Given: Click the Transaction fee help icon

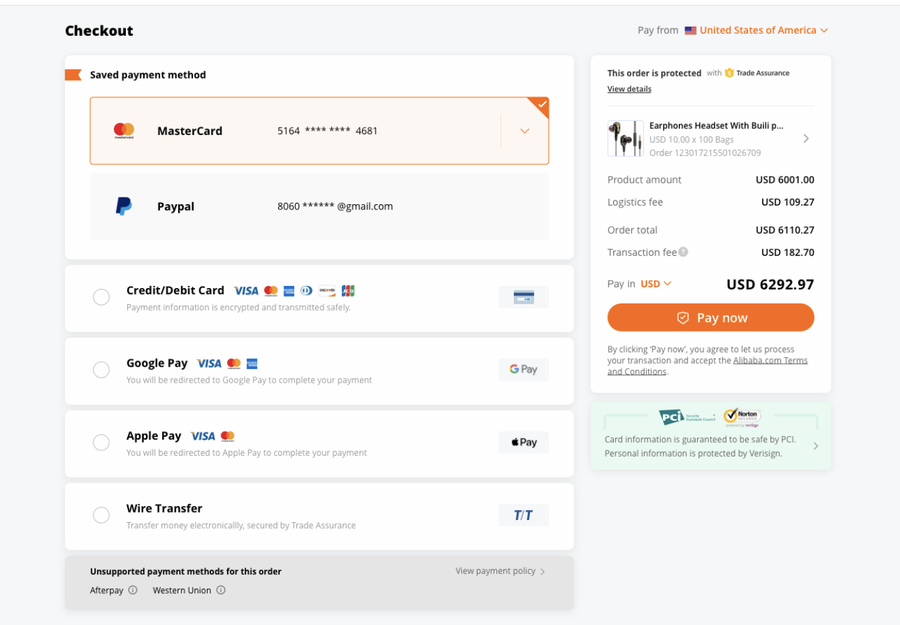Looking at the screenshot, I should pos(684,252).
